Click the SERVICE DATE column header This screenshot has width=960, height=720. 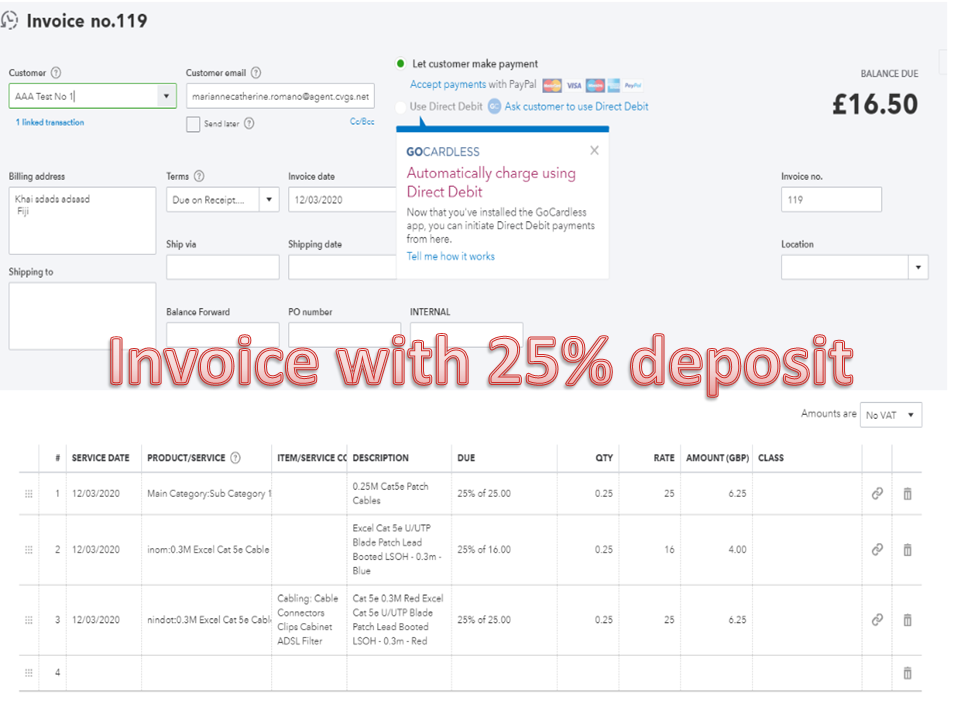click(100, 458)
